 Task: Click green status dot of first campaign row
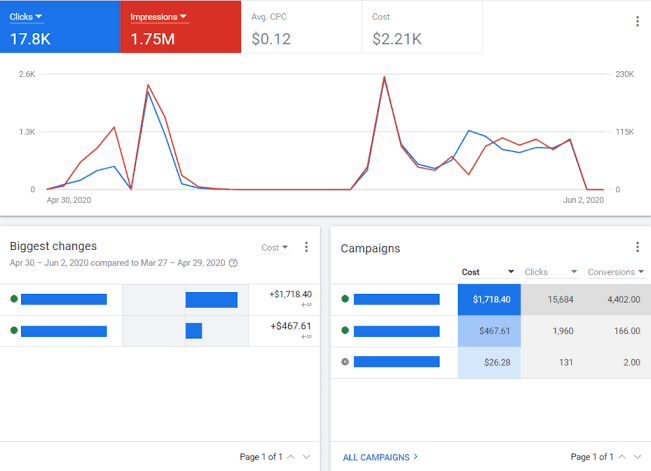click(345, 299)
